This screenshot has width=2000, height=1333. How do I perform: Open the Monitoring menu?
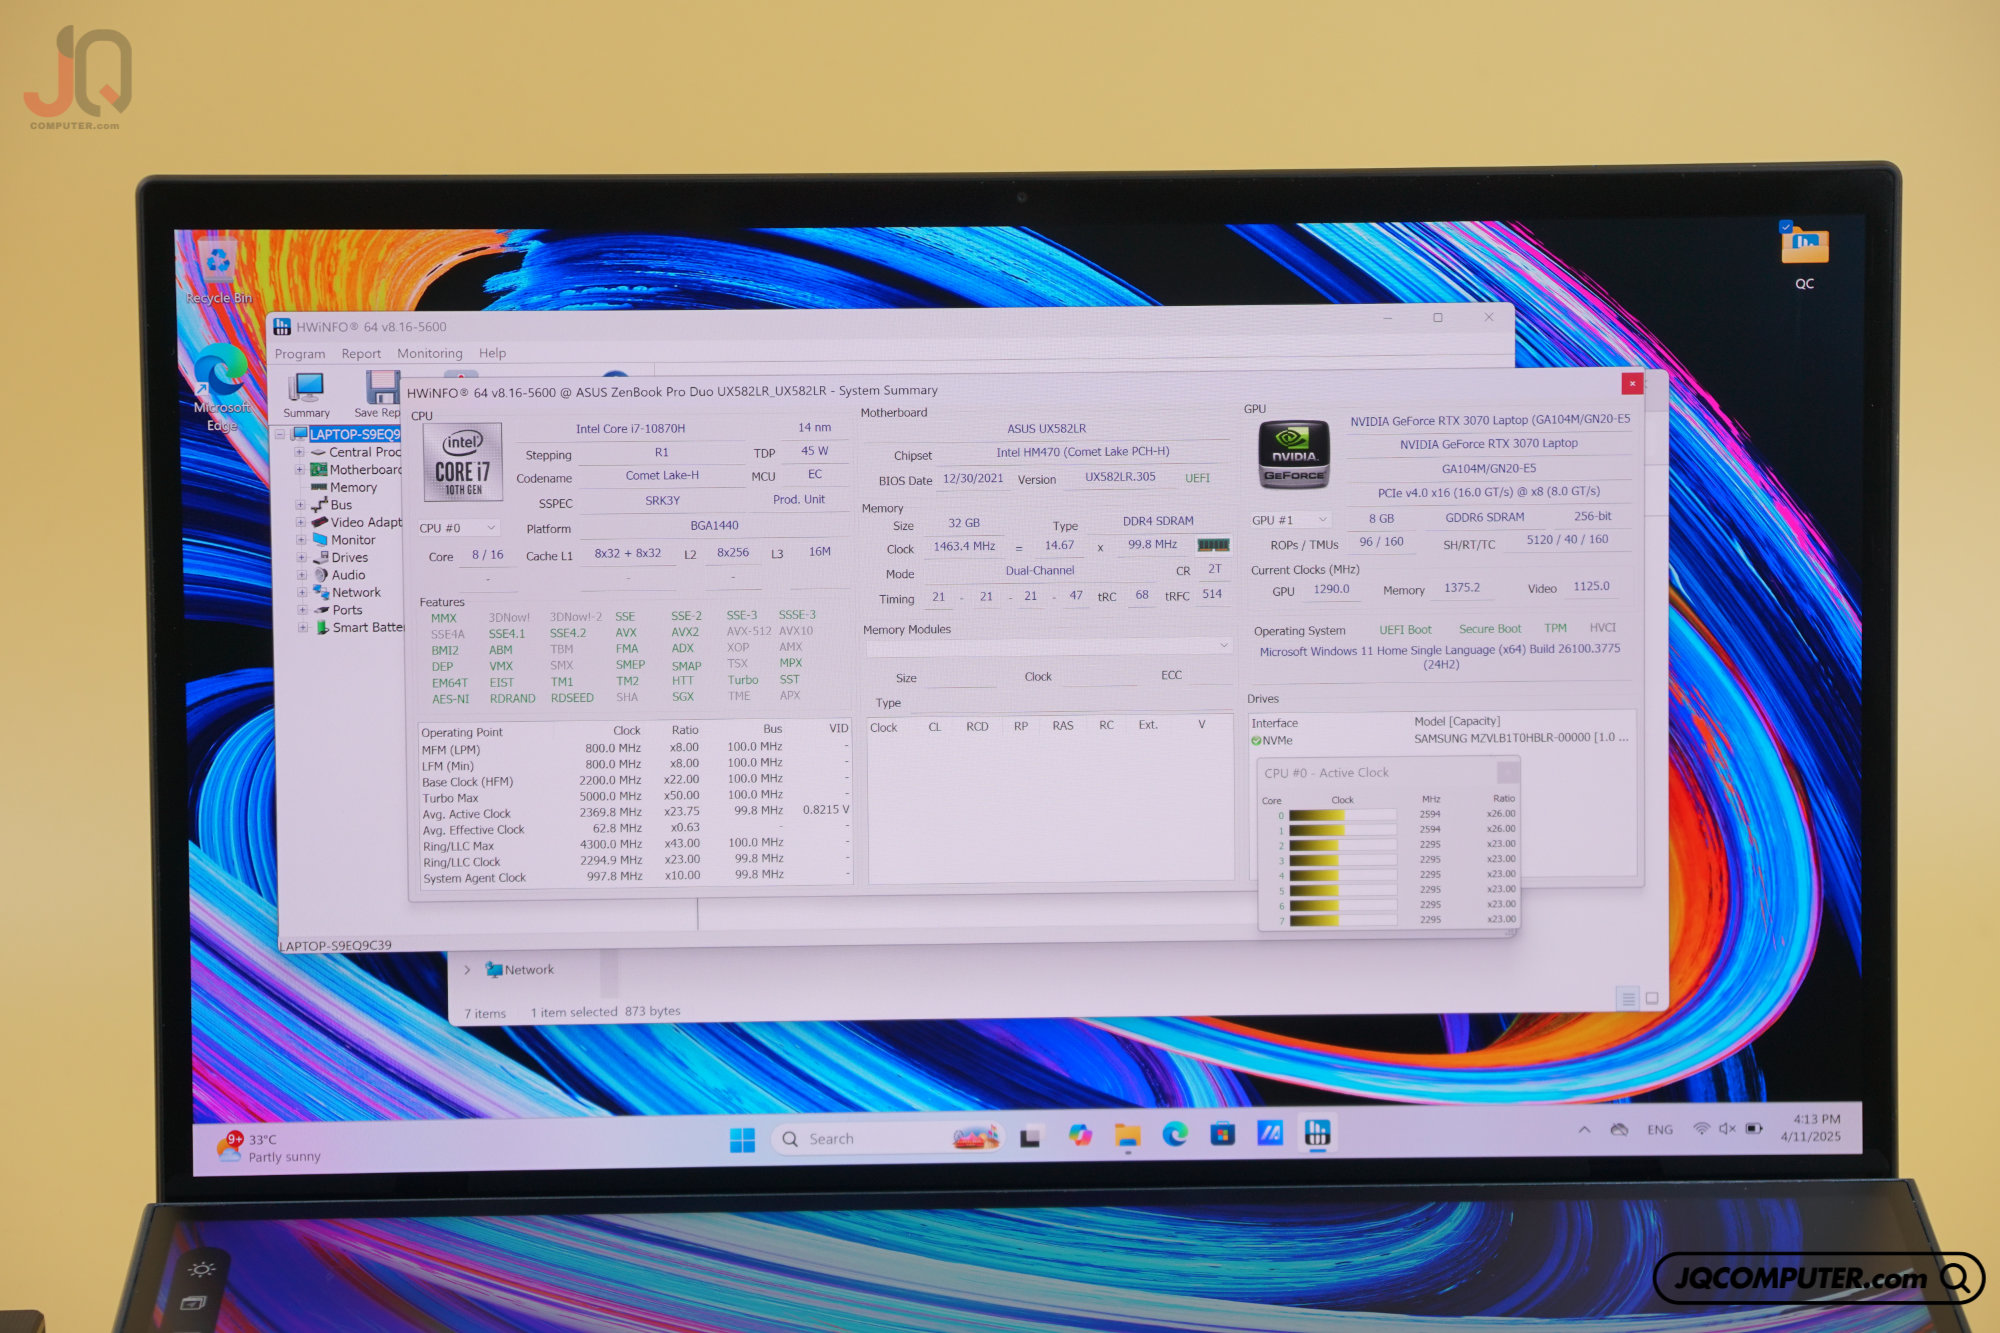coord(429,353)
